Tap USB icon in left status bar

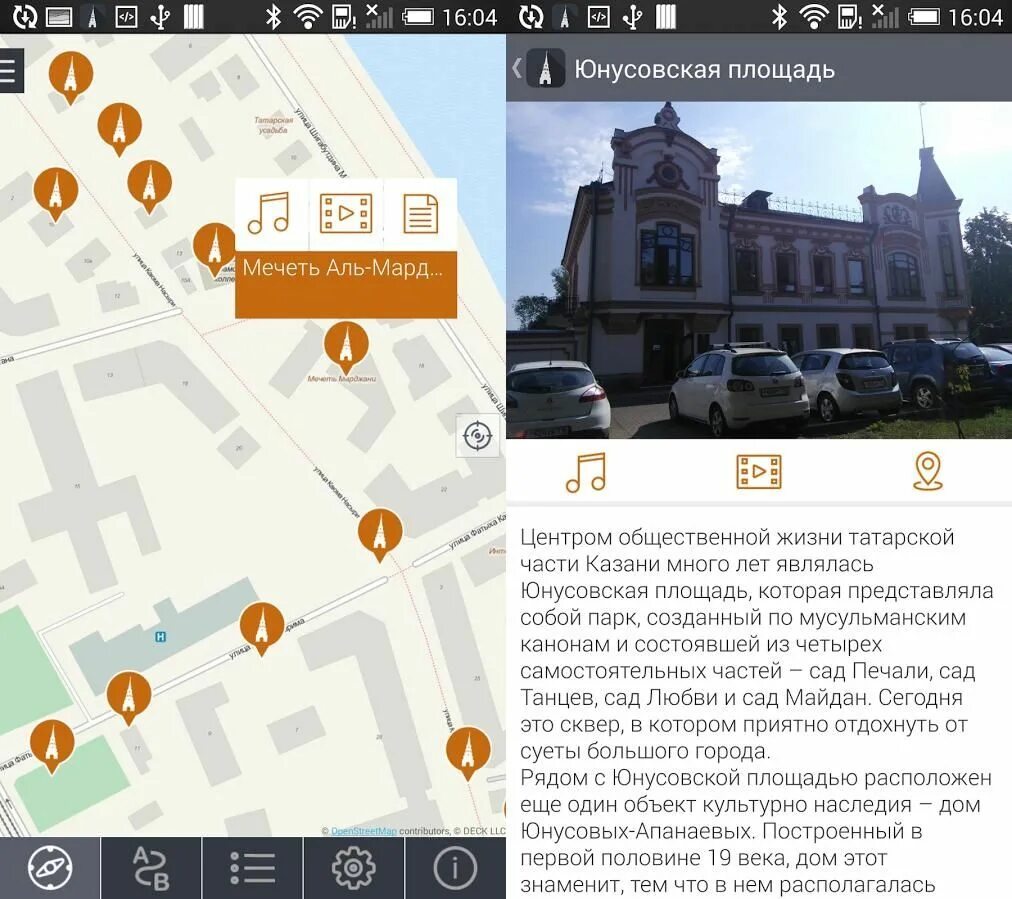[x=159, y=17]
